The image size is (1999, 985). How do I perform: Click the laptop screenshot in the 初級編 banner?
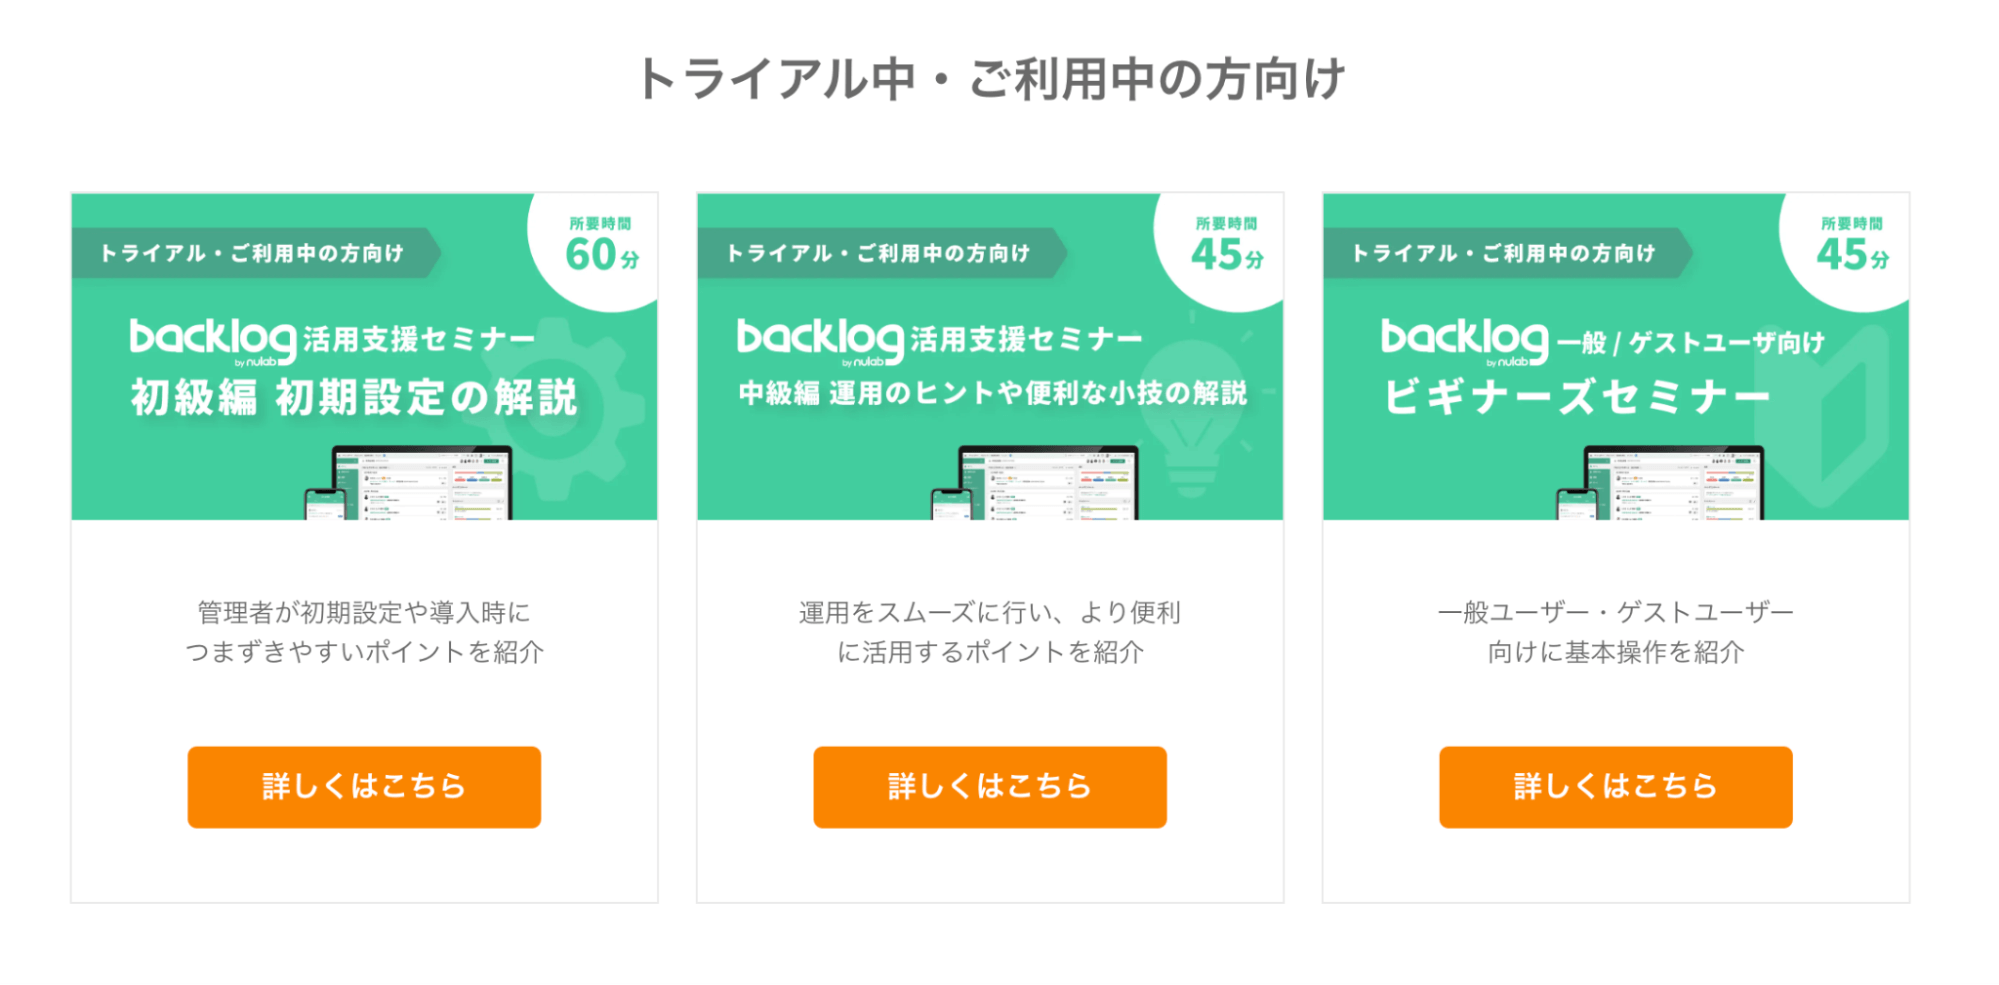point(422,484)
